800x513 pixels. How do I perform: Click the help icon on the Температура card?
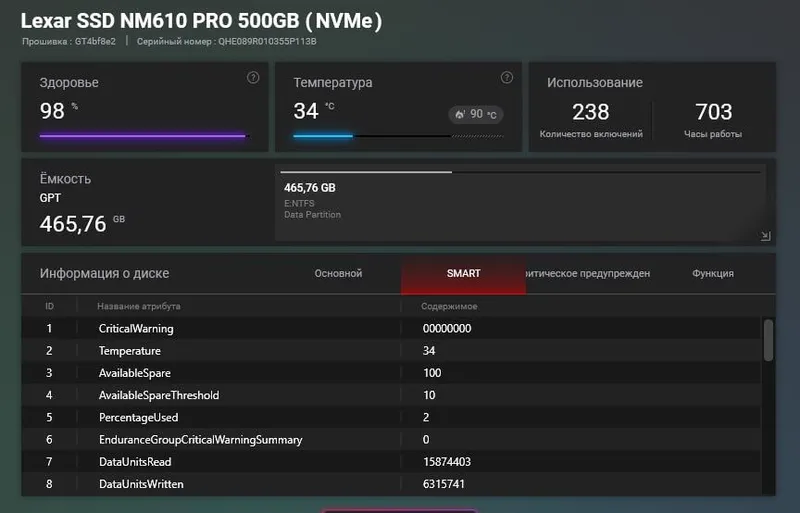(507, 78)
